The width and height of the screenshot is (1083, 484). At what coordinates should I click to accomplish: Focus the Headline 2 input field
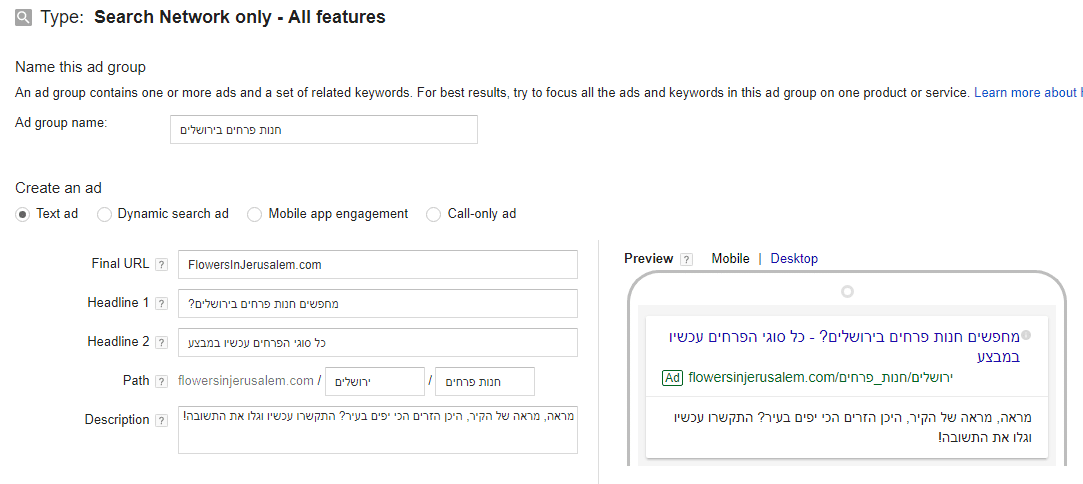pos(378,342)
